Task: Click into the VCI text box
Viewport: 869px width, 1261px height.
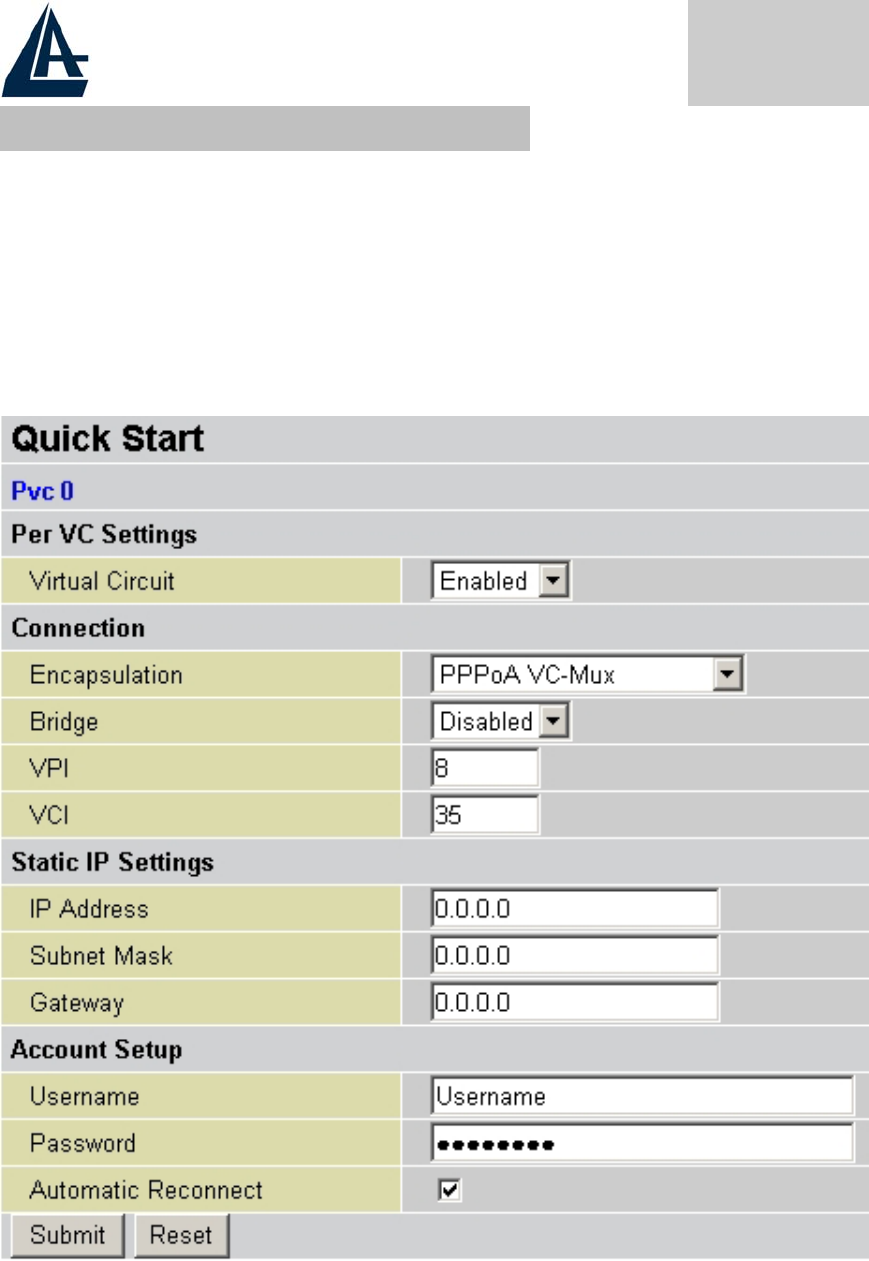Action: tap(486, 814)
